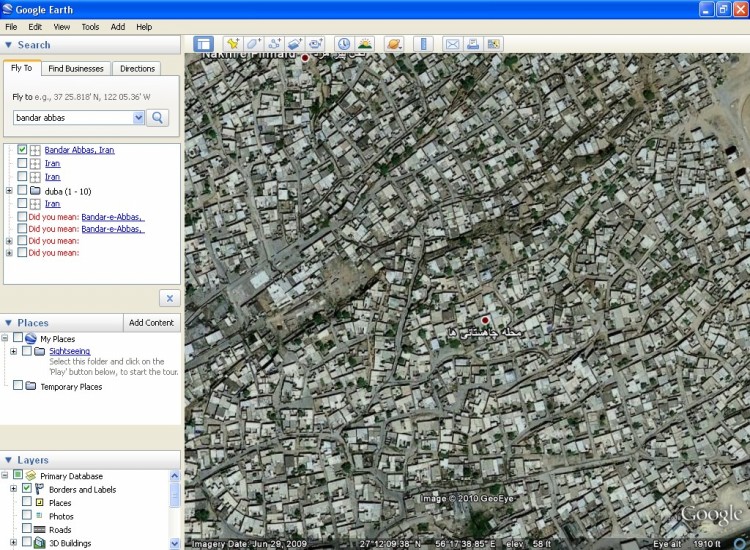Click the 3D Buildings layer icon
750x550 pixels.
point(40,542)
